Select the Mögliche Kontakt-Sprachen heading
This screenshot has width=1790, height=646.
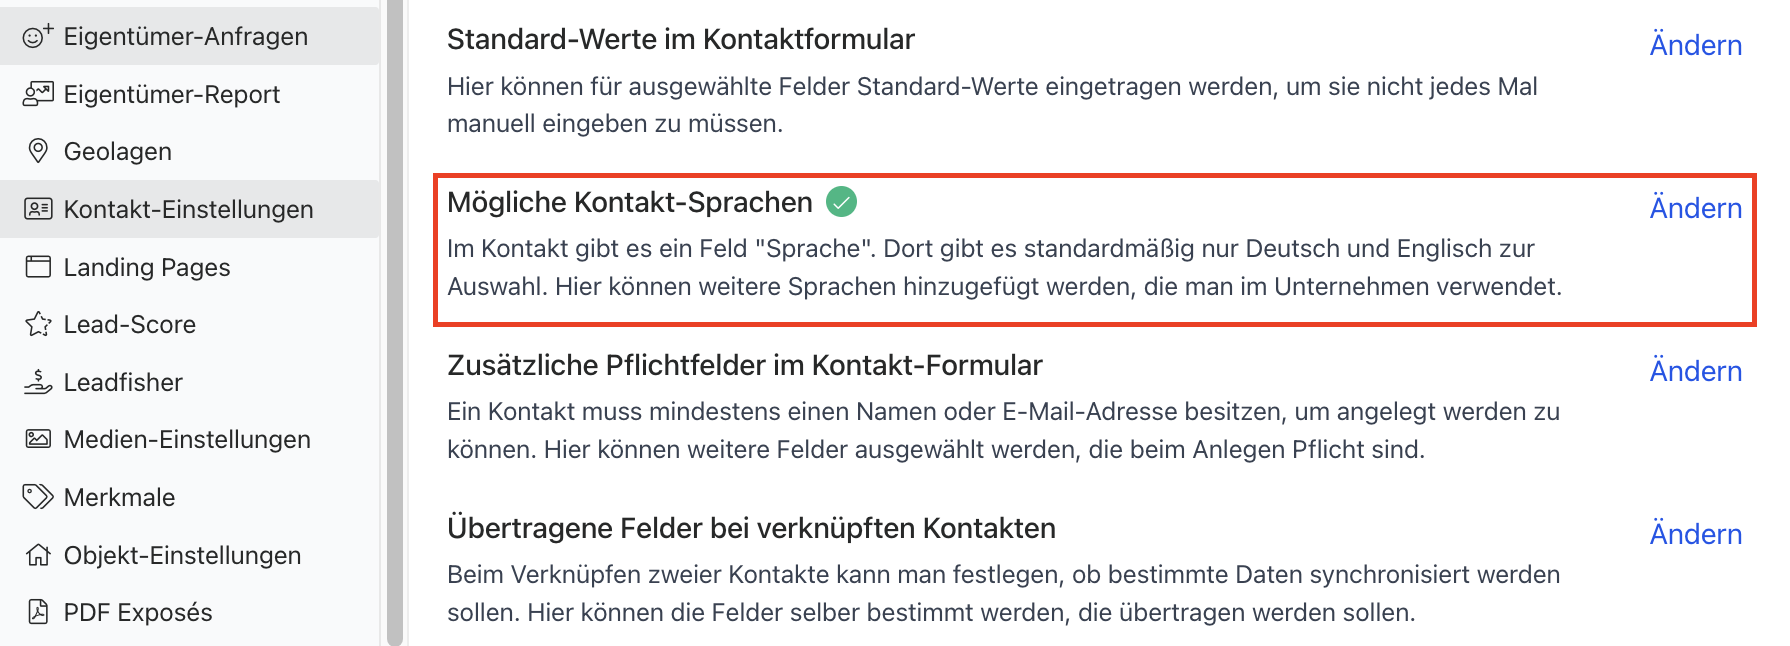point(629,202)
